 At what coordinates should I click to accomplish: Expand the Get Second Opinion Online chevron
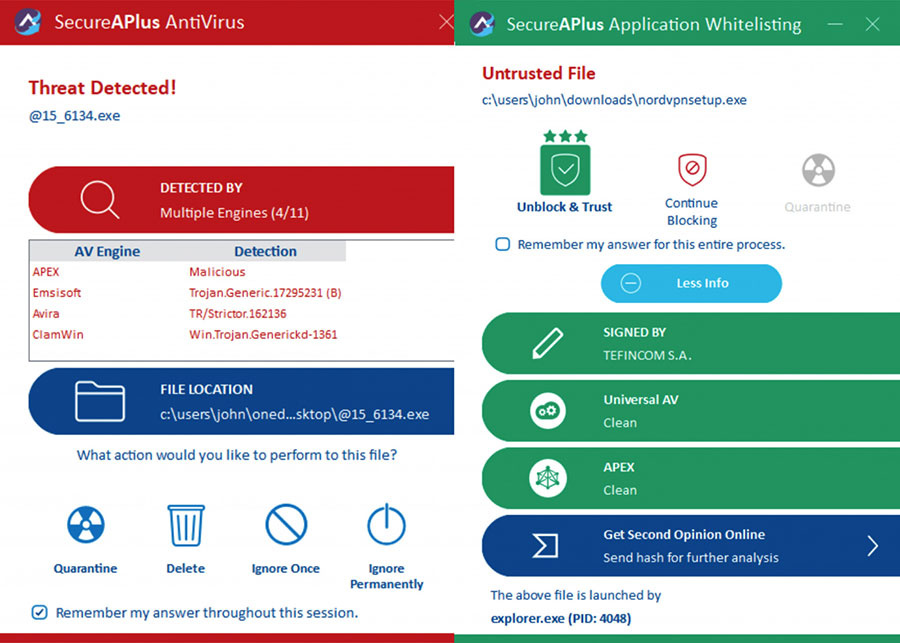tap(872, 545)
